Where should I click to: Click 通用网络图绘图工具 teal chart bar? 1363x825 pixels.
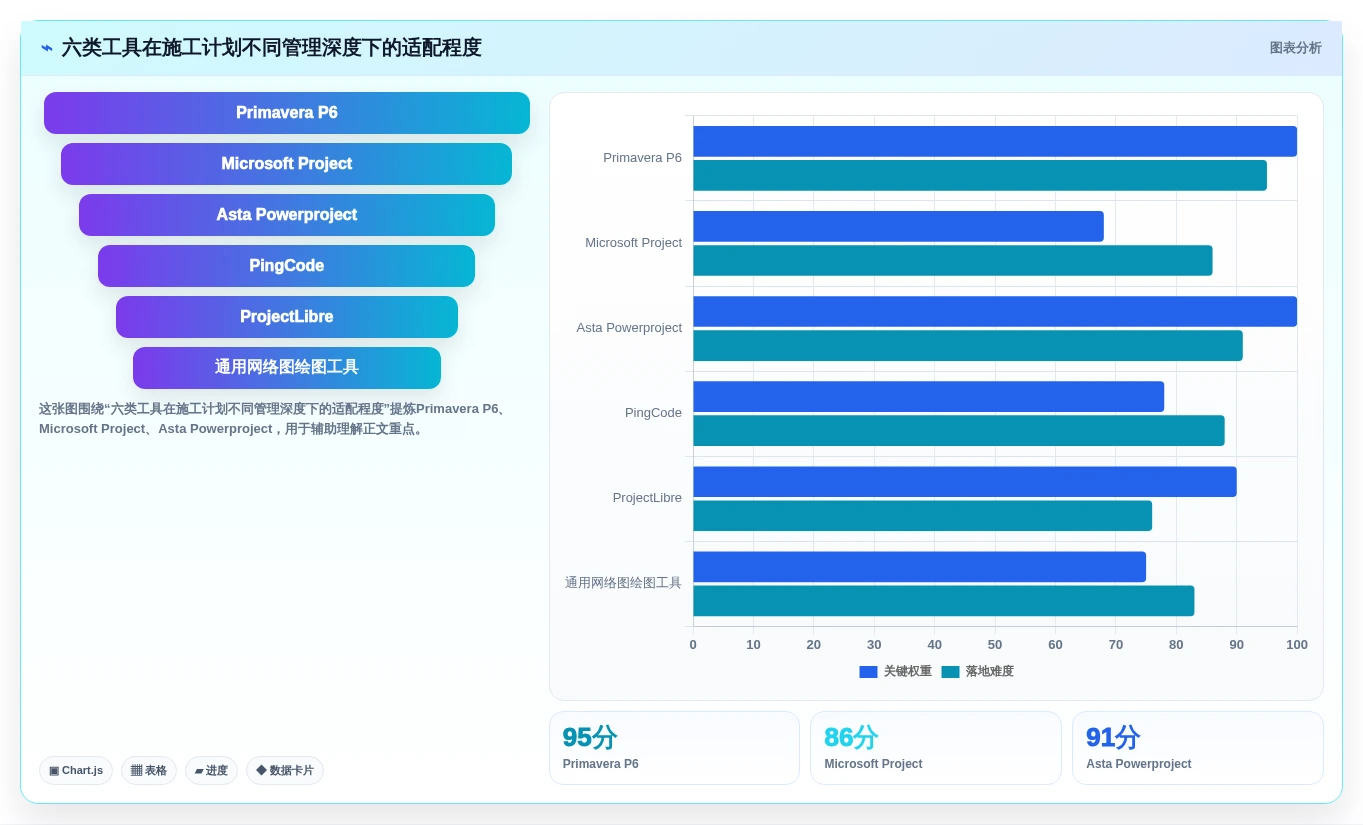click(944, 600)
